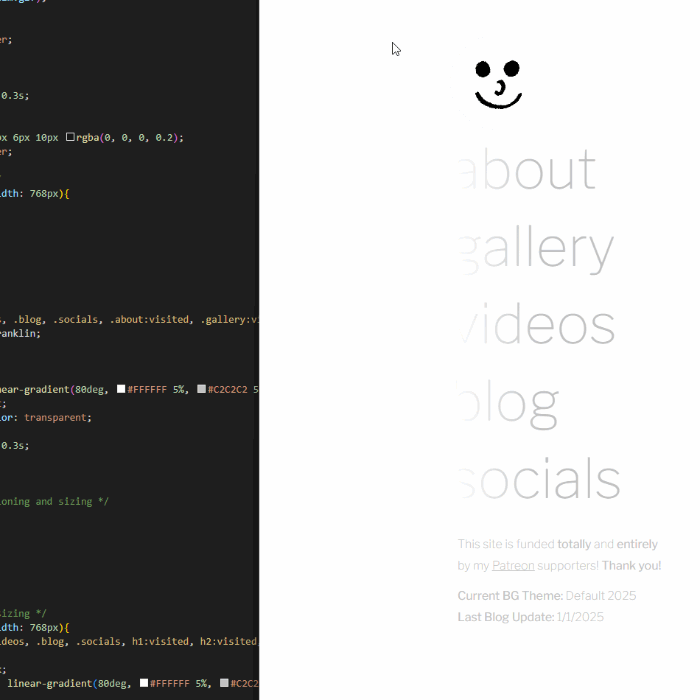This screenshot has height=700, width=700.
Task: Click the 'Thank you!' text on the webpage
Action: 631,566
